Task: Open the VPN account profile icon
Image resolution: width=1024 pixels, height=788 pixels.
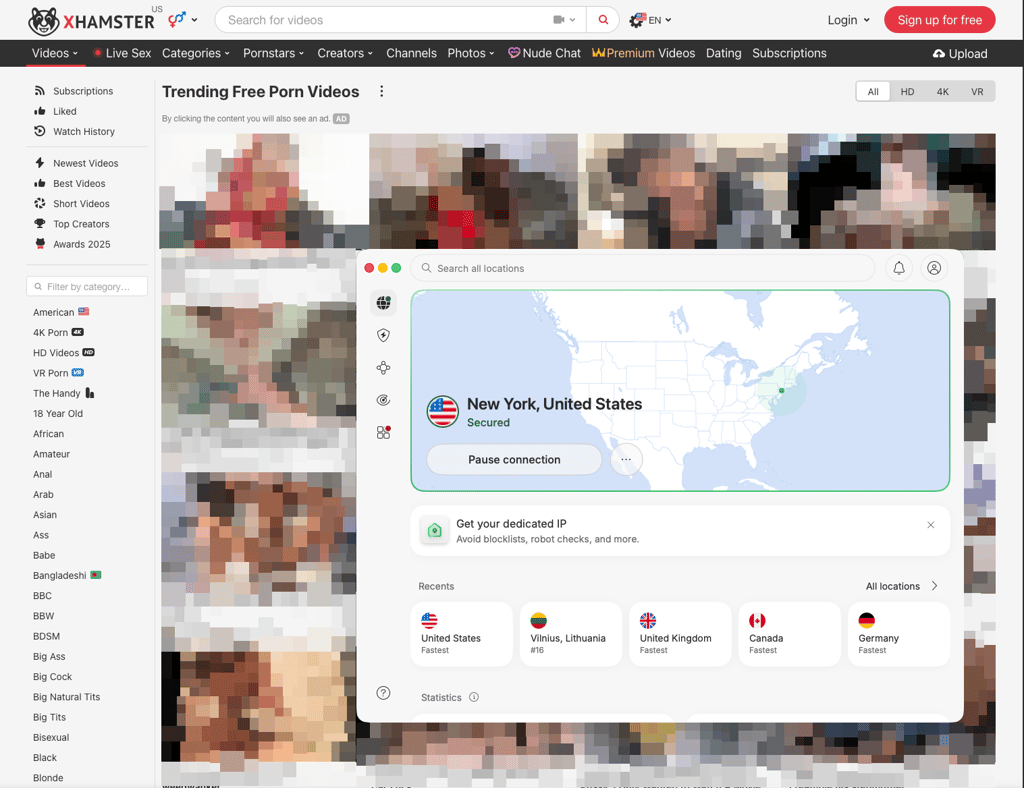Action: click(934, 268)
